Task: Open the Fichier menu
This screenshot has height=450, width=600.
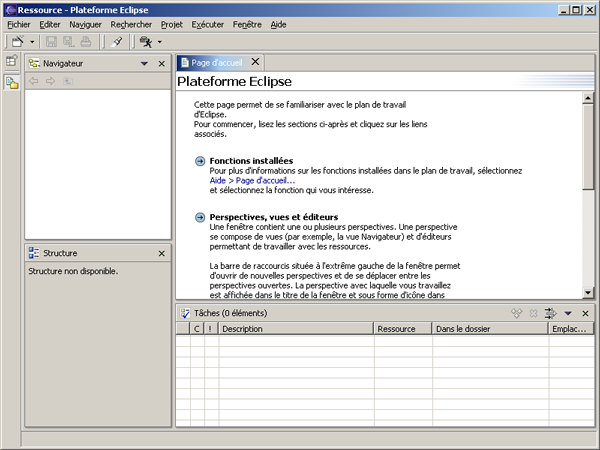Action: 18,23
